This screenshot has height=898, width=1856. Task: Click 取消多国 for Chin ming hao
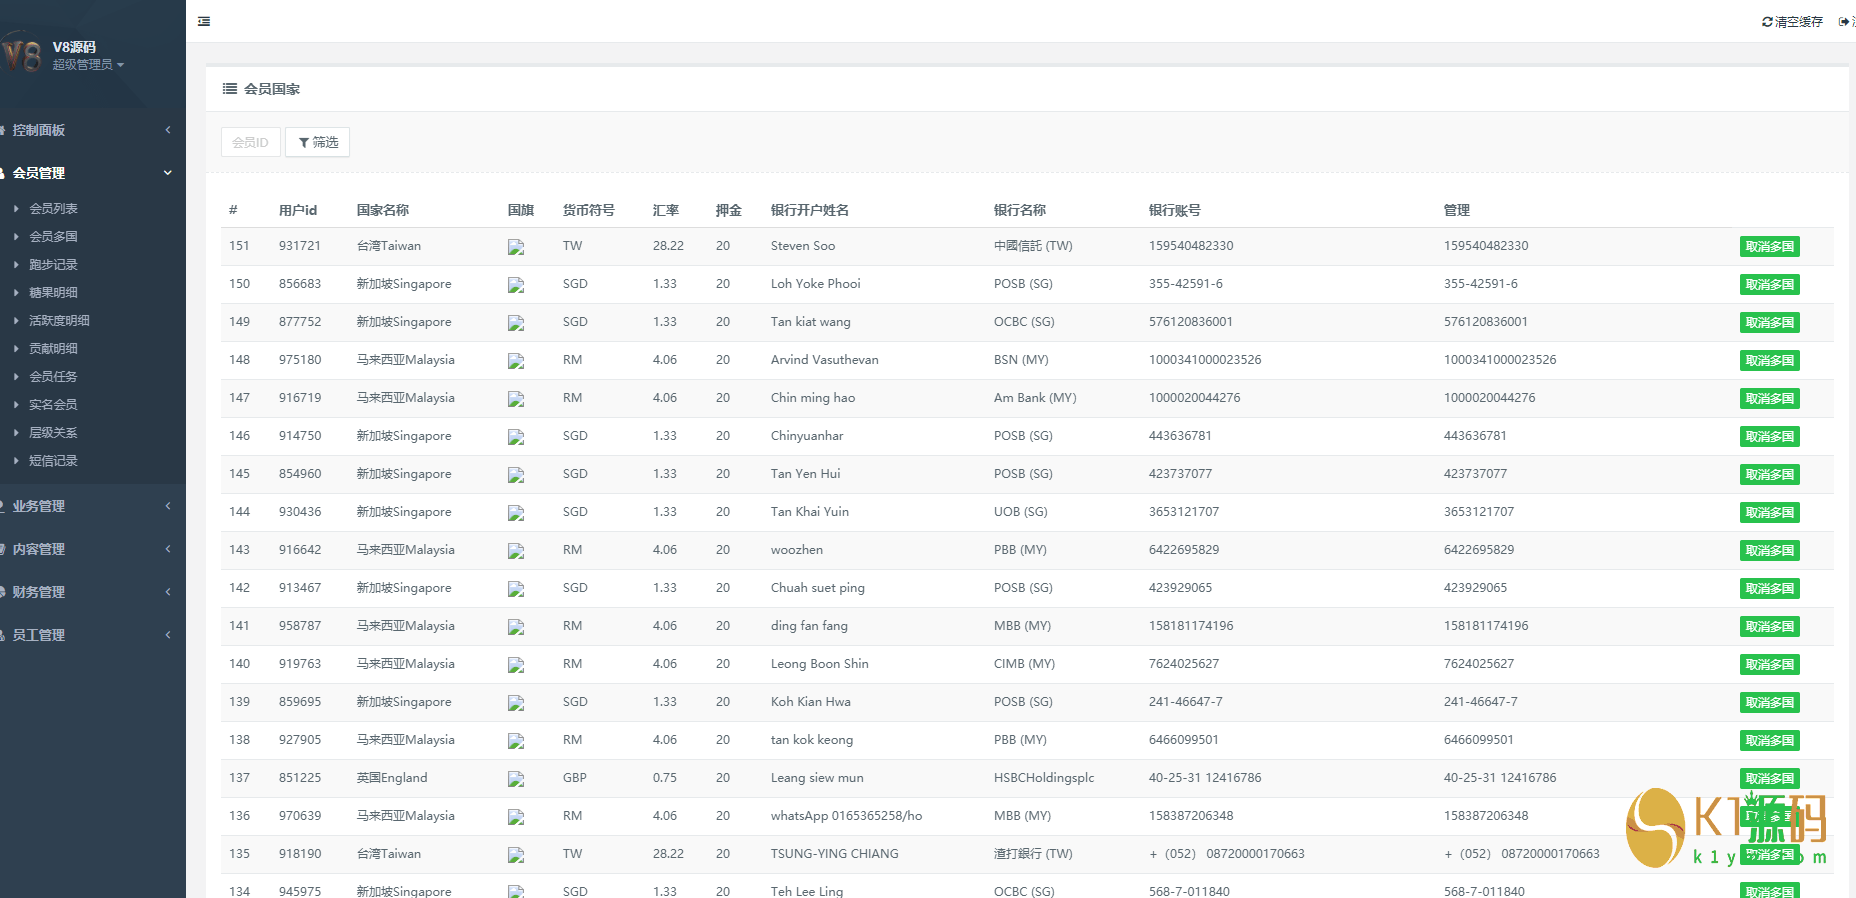click(1769, 399)
